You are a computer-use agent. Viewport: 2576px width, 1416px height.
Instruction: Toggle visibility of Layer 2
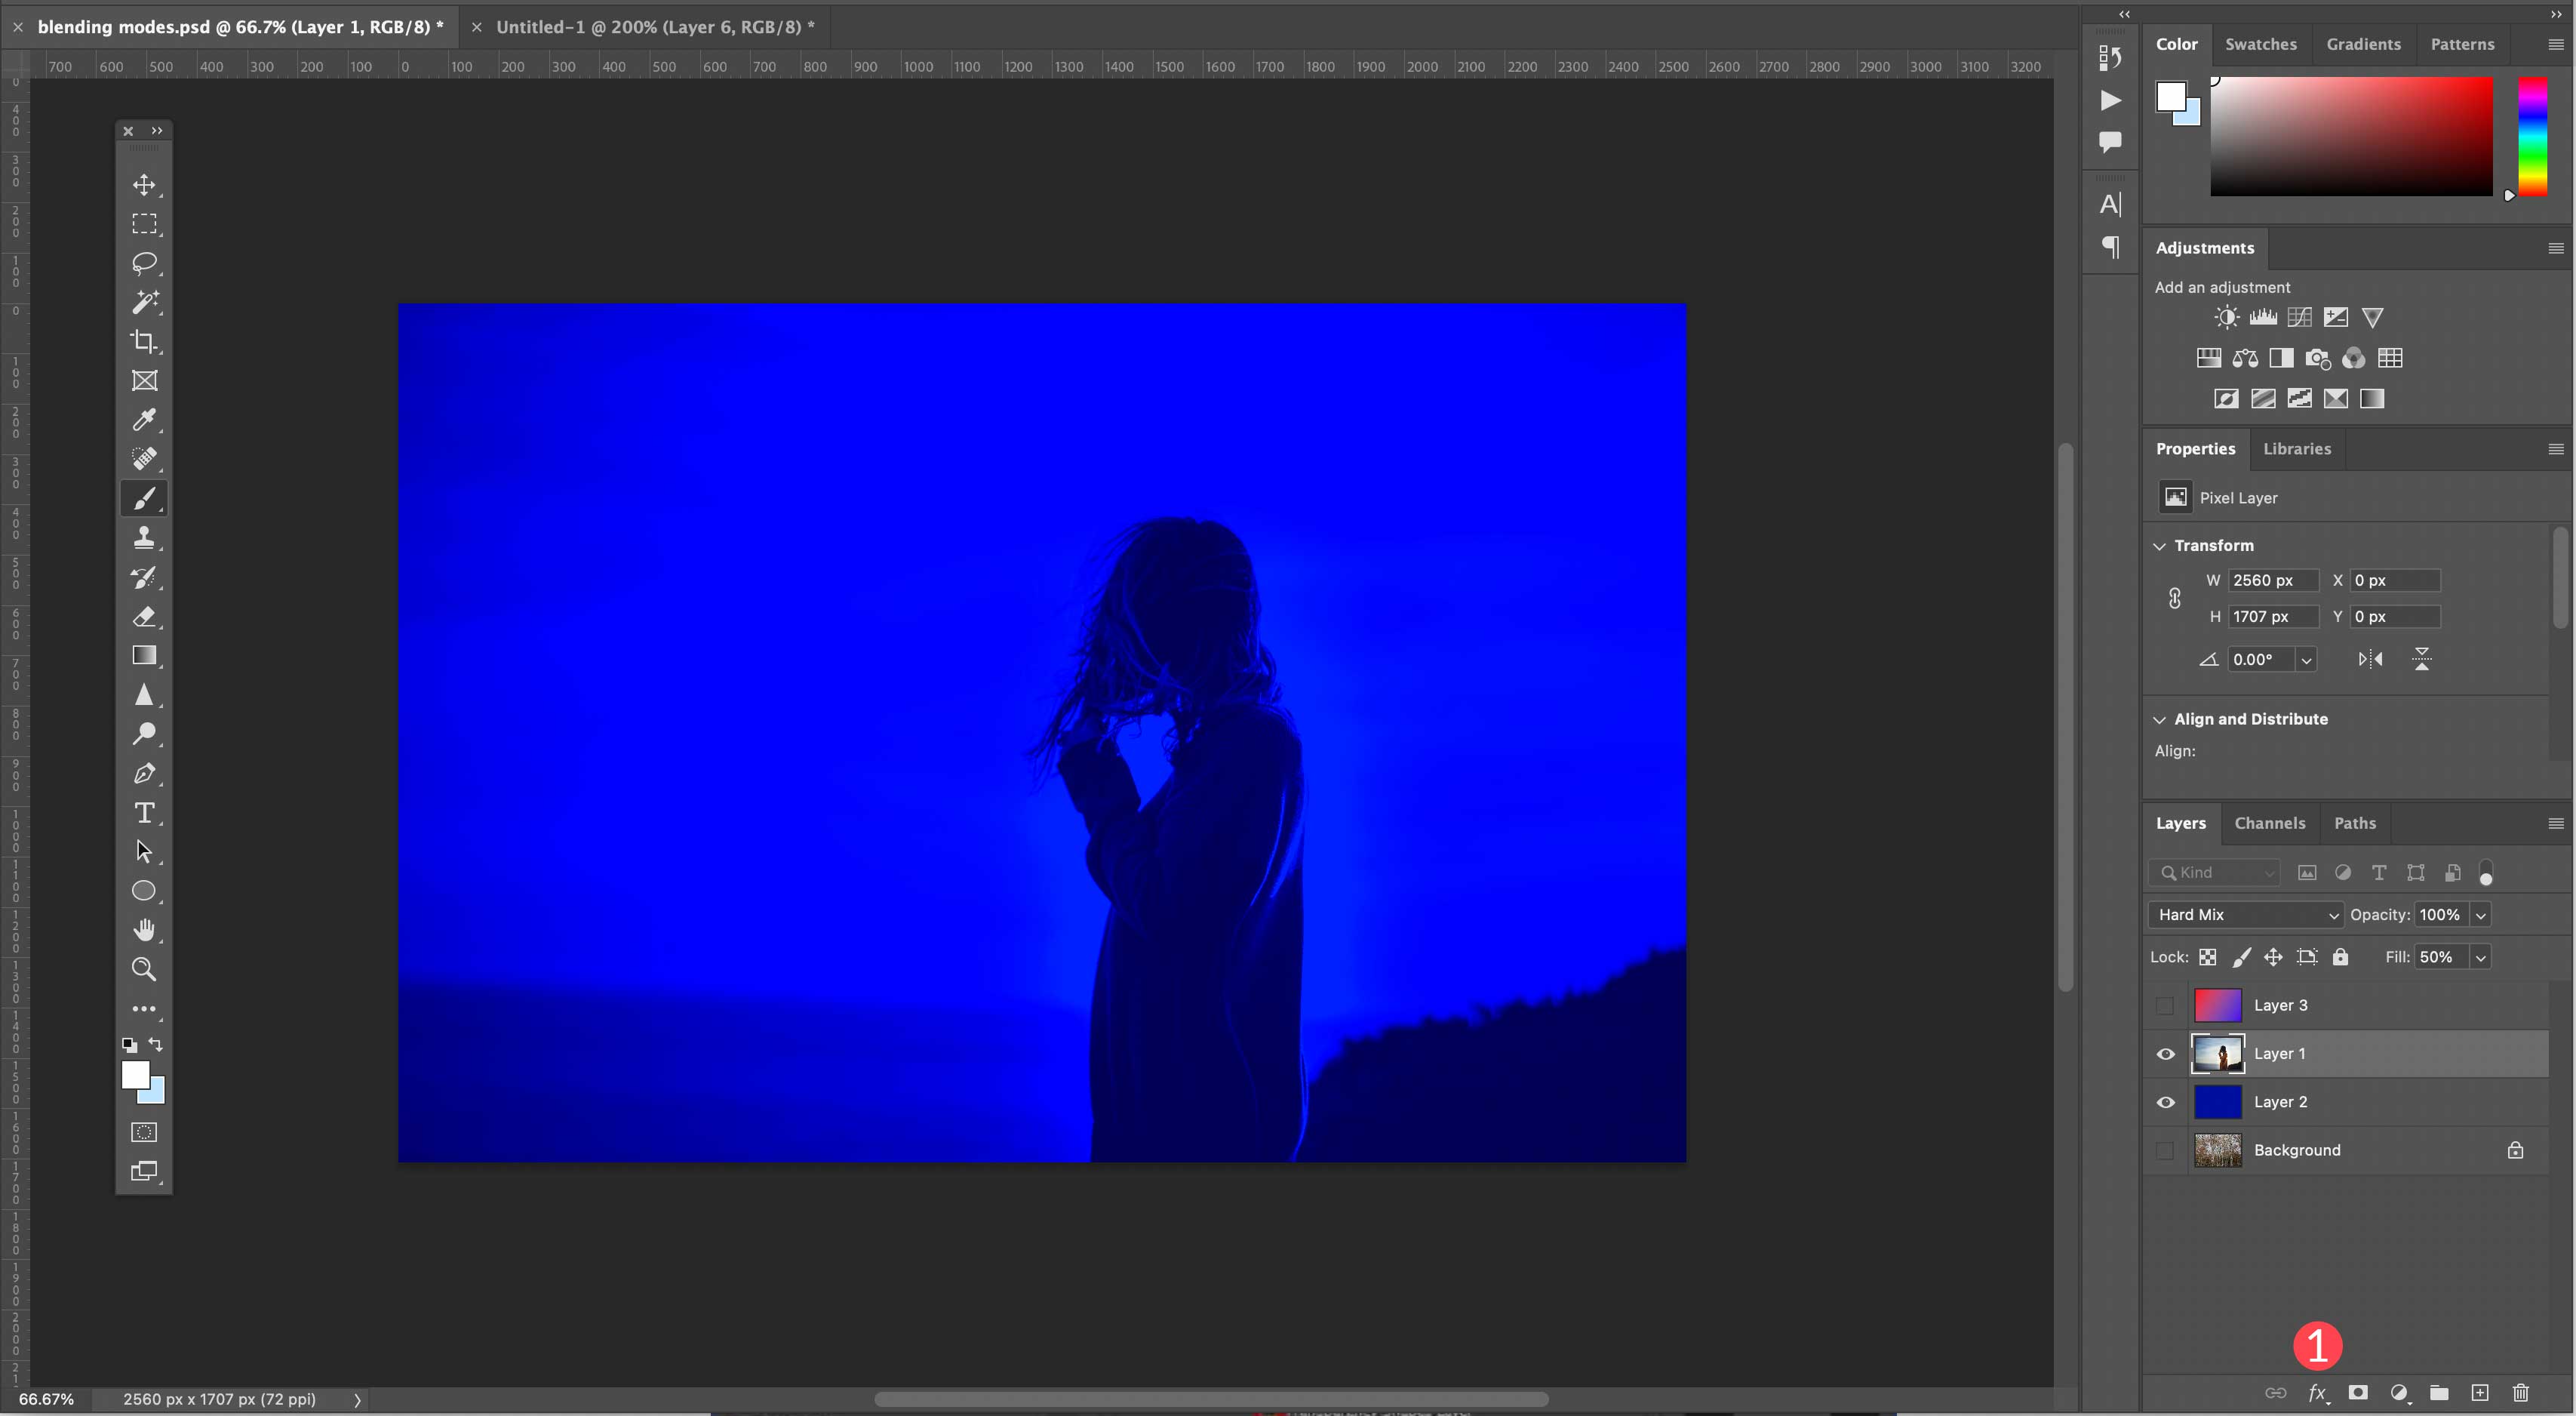coord(2166,1100)
